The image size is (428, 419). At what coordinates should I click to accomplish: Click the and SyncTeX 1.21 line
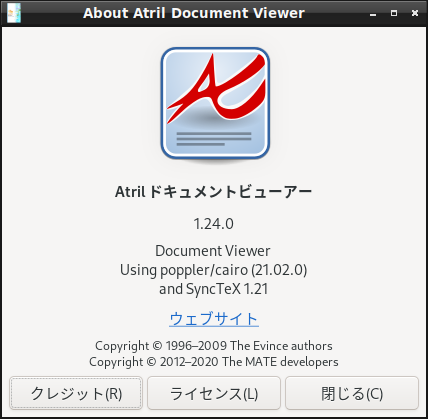214,289
